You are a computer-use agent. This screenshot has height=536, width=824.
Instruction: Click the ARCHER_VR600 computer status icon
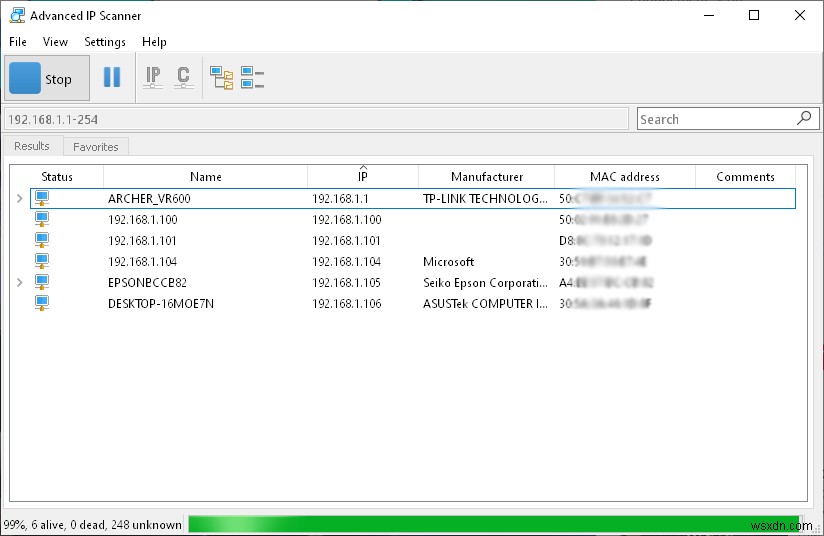pos(42,198)
